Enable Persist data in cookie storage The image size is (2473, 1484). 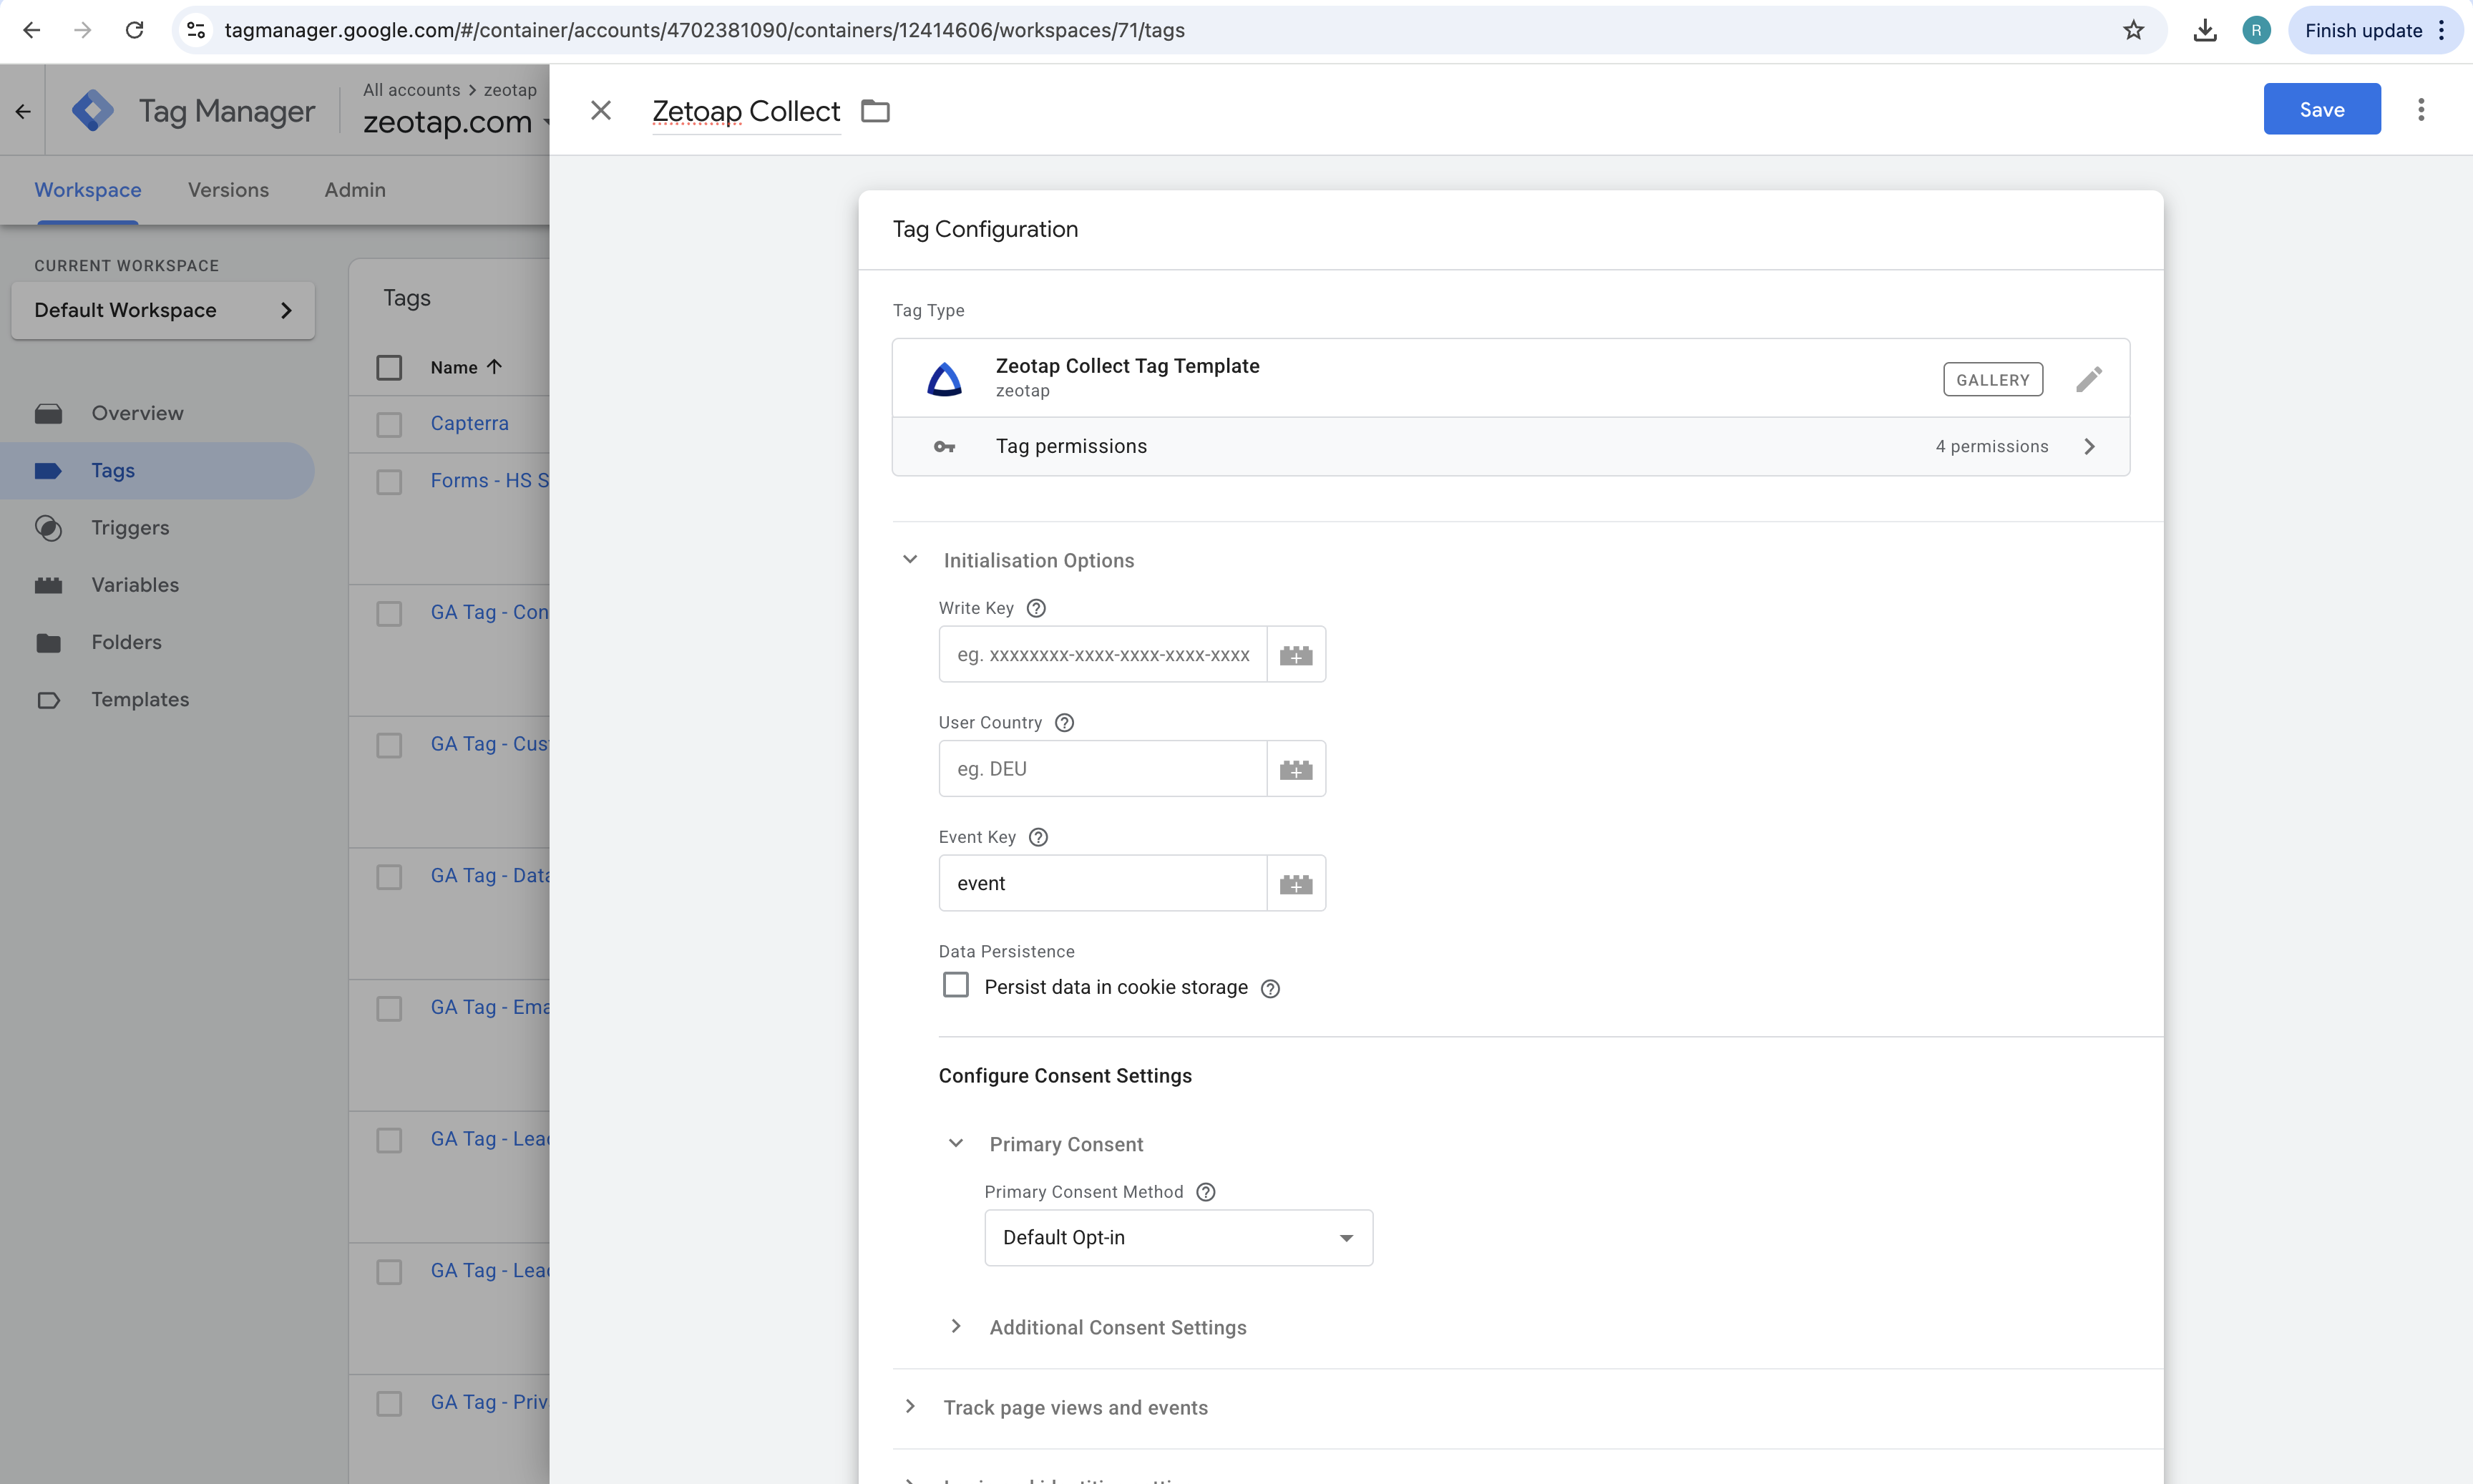click(955, 985)
